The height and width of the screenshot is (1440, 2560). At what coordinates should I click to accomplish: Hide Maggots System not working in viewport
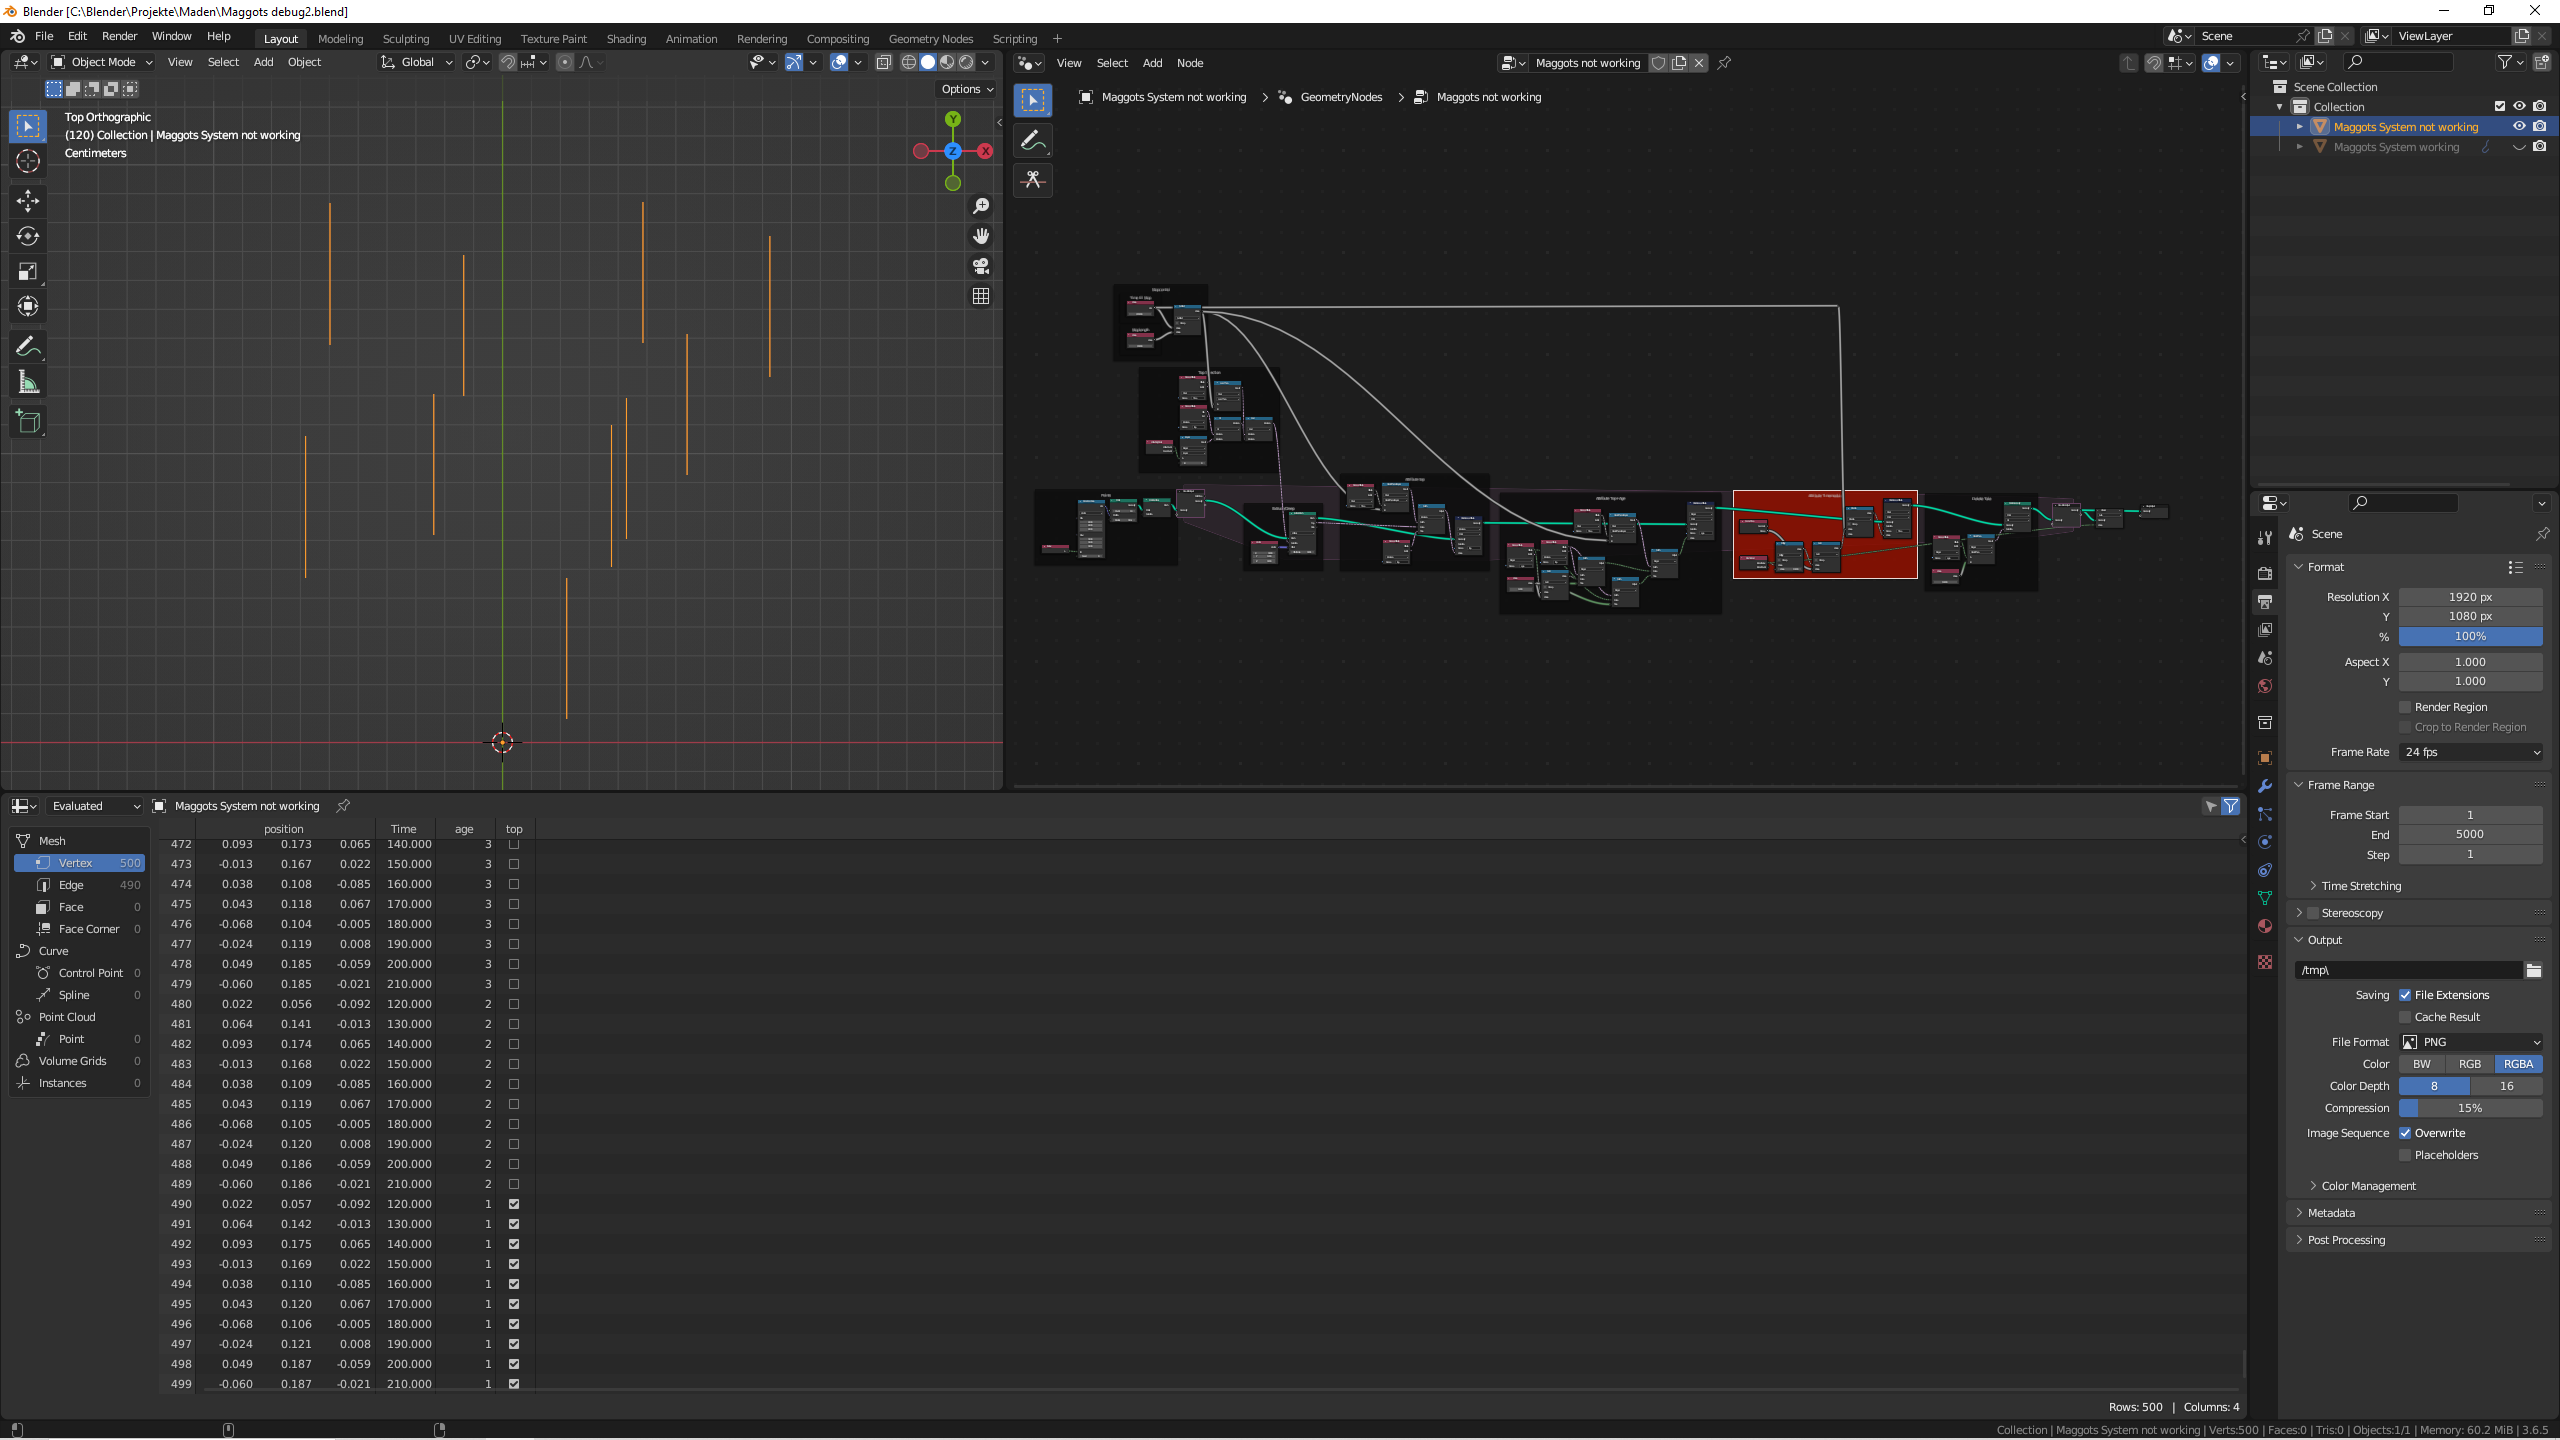point(2519,127)
